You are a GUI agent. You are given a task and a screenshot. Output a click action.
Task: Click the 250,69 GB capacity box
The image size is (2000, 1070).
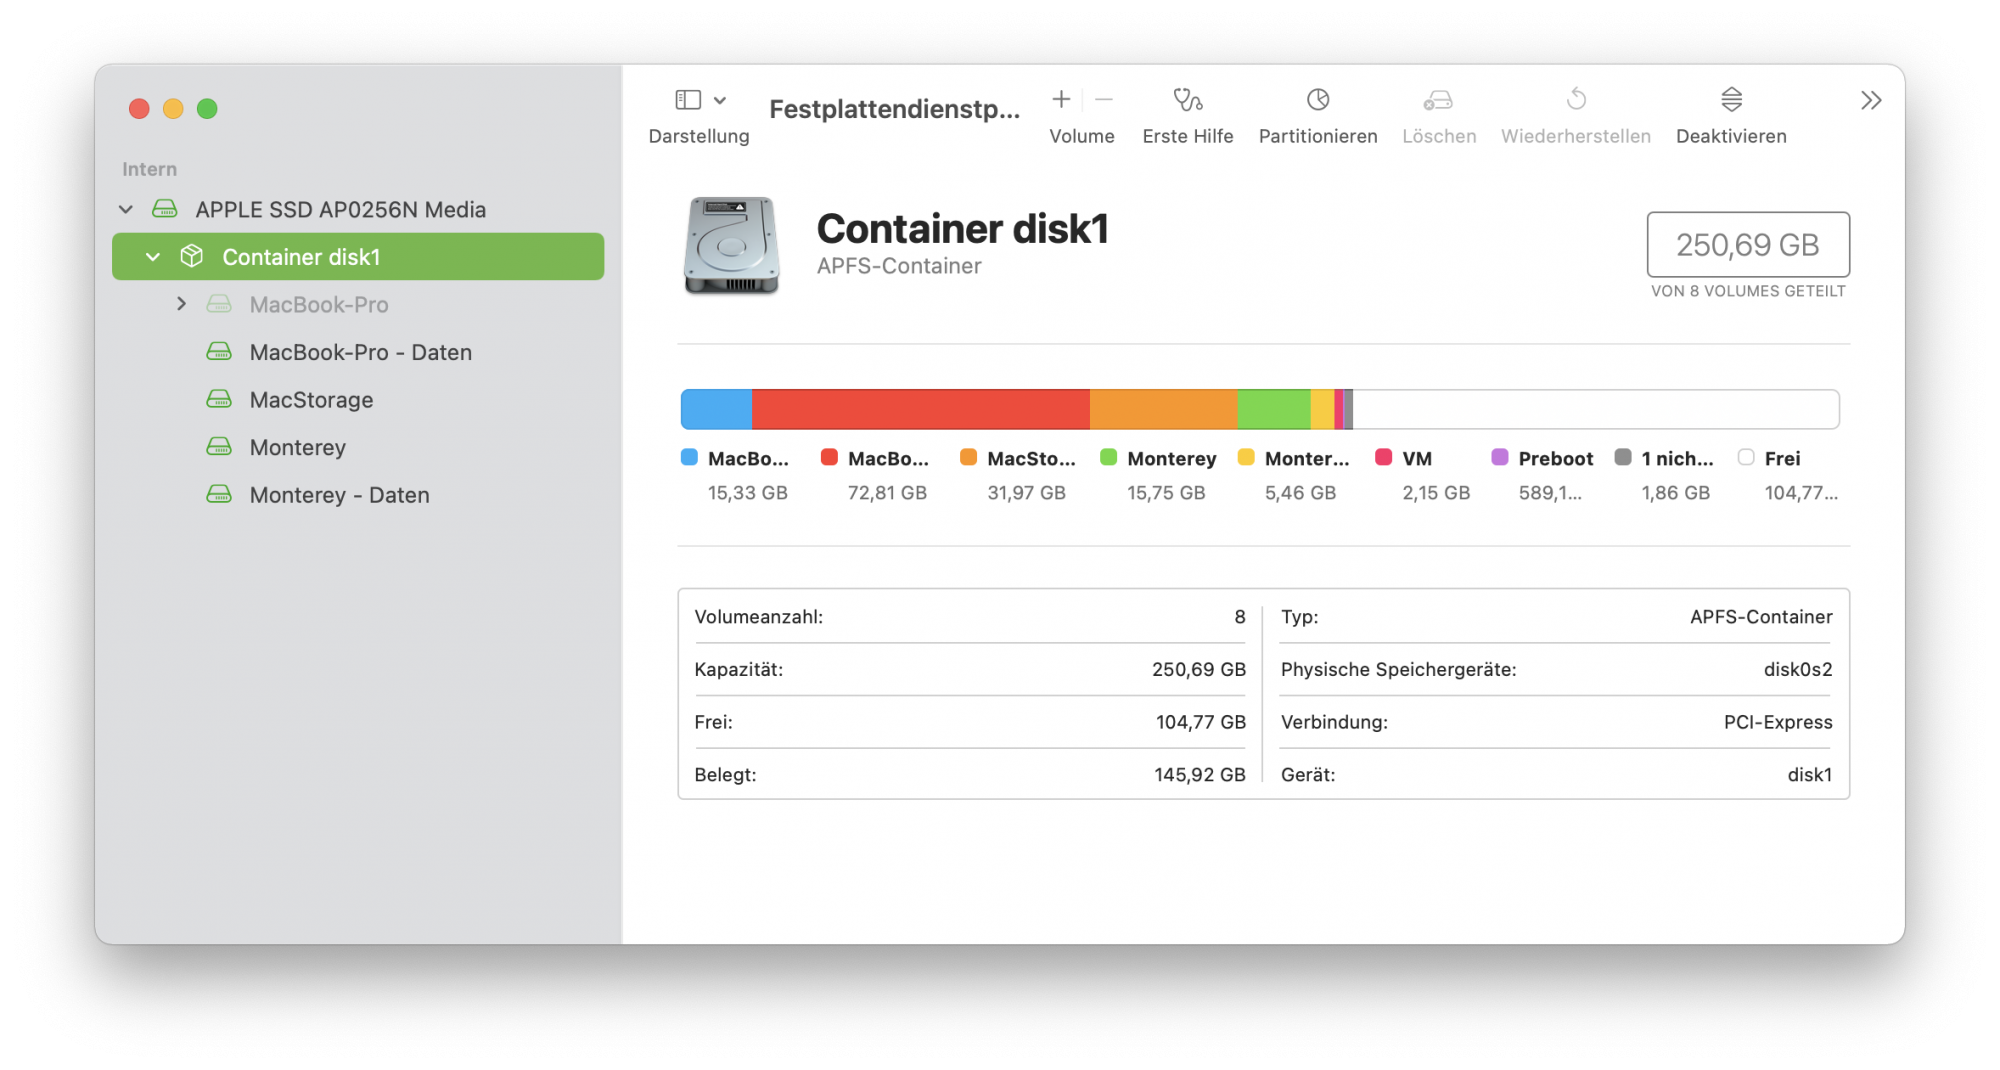1748,244
